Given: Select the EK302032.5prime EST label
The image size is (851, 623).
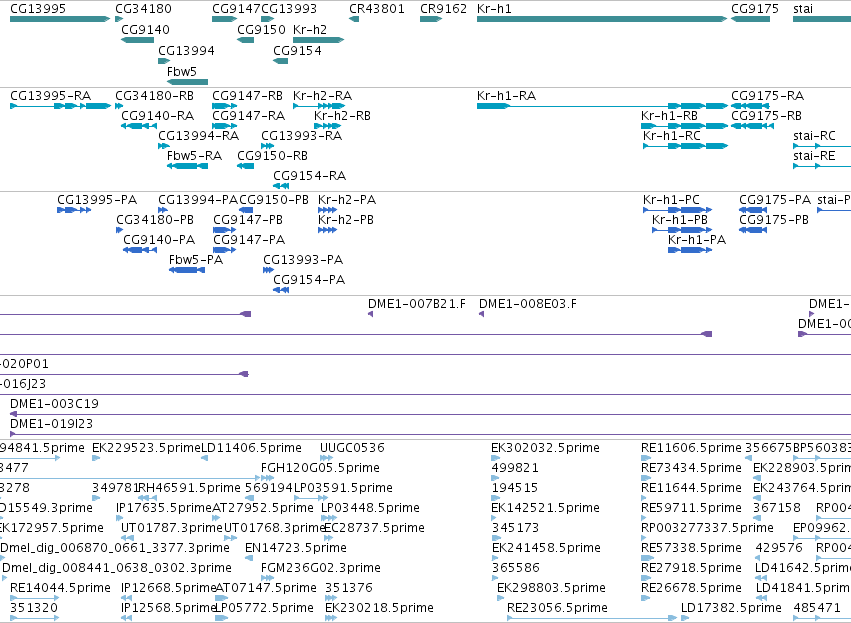Looking at the screenshot, I should pos(545,448).
